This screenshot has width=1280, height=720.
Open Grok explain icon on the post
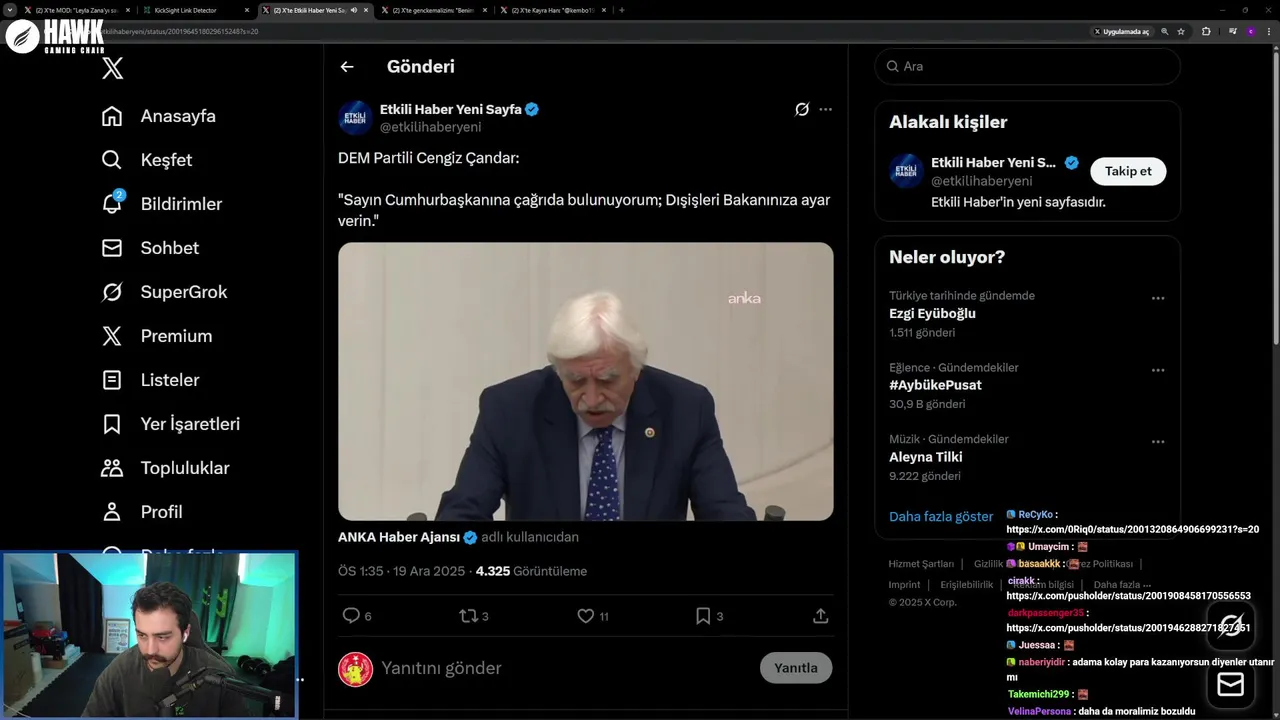pyautogui.click(x=801, y=109)
